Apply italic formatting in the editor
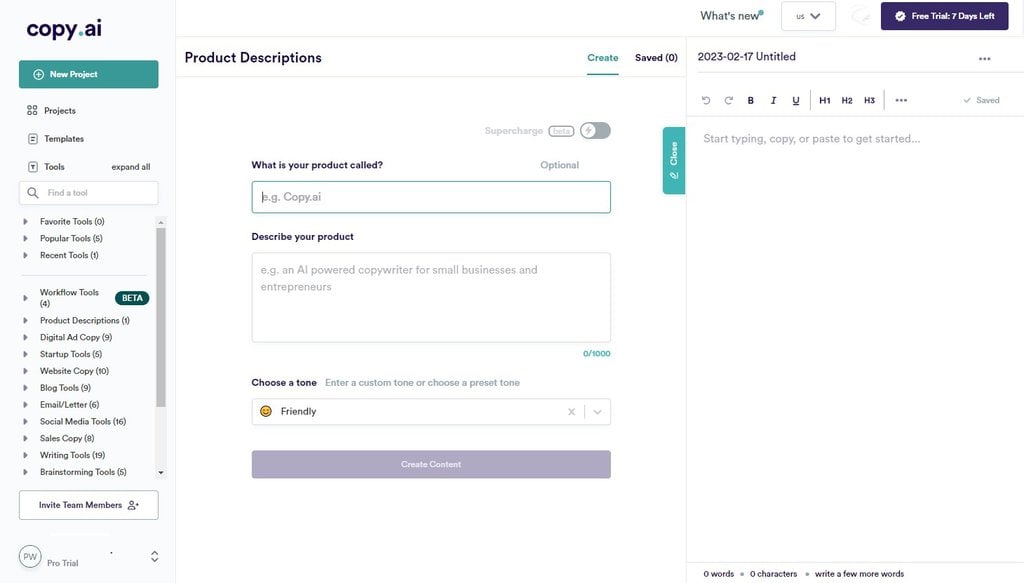 pyautogui.click(x=773, y=100)
